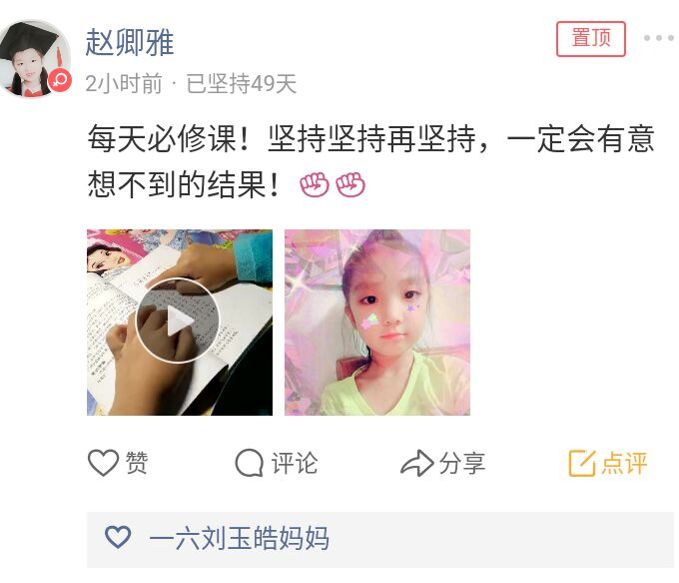Tap the 赞 like label
Viewport: 679px width, 583px height.
pos(137,463)
